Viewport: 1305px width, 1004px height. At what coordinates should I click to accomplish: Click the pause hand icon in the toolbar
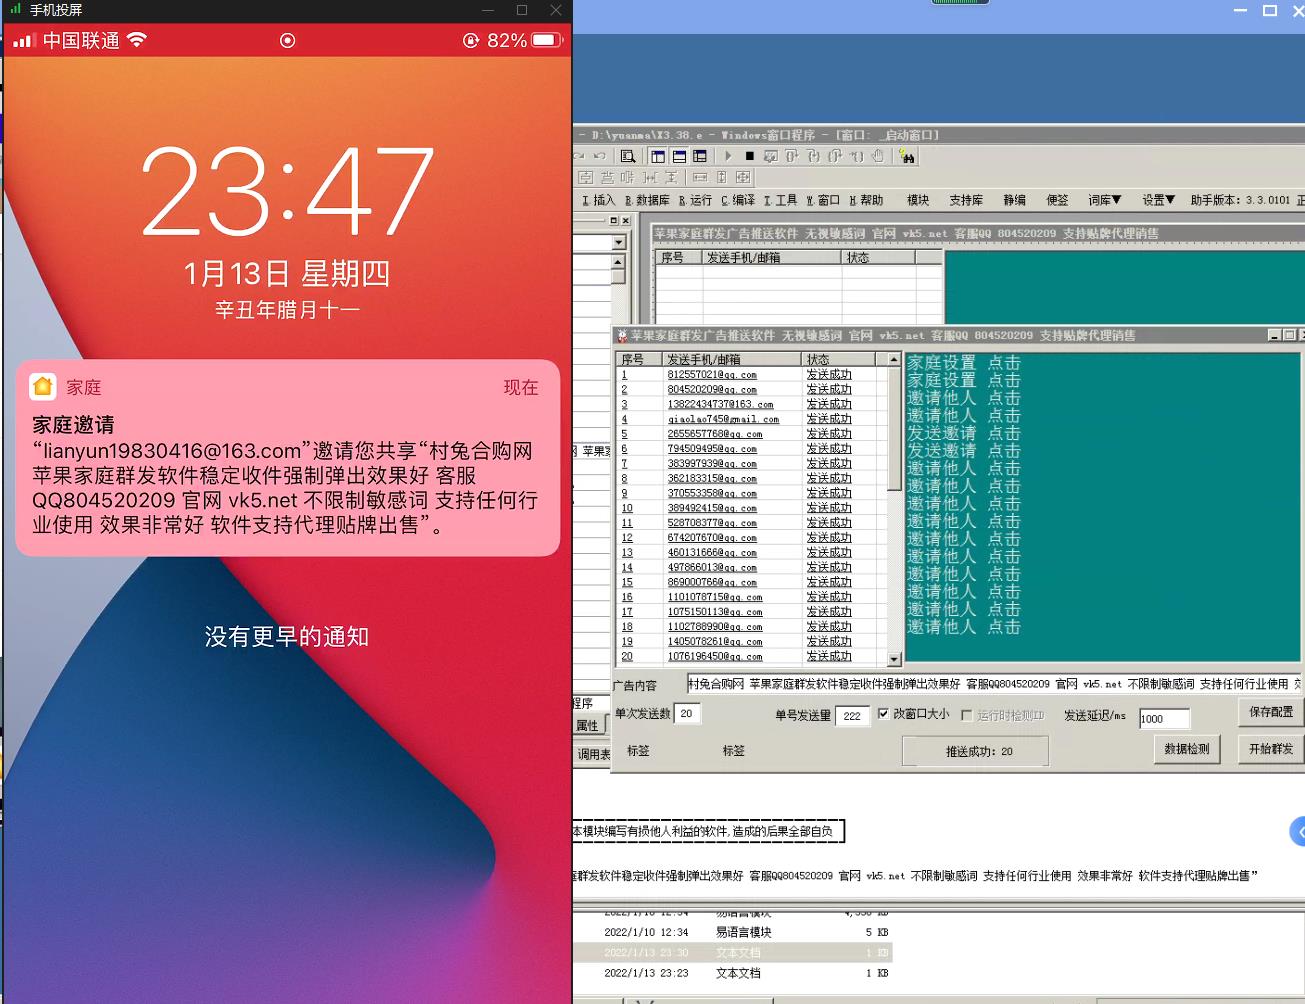(878, 156)
